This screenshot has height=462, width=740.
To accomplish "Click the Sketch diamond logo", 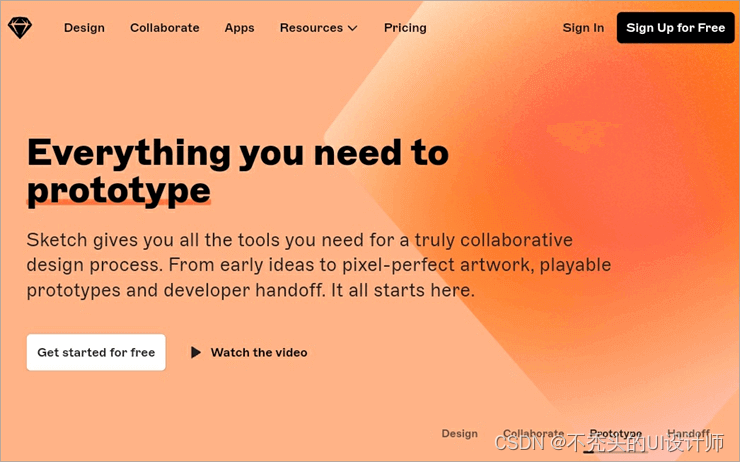I will [20, 28].
